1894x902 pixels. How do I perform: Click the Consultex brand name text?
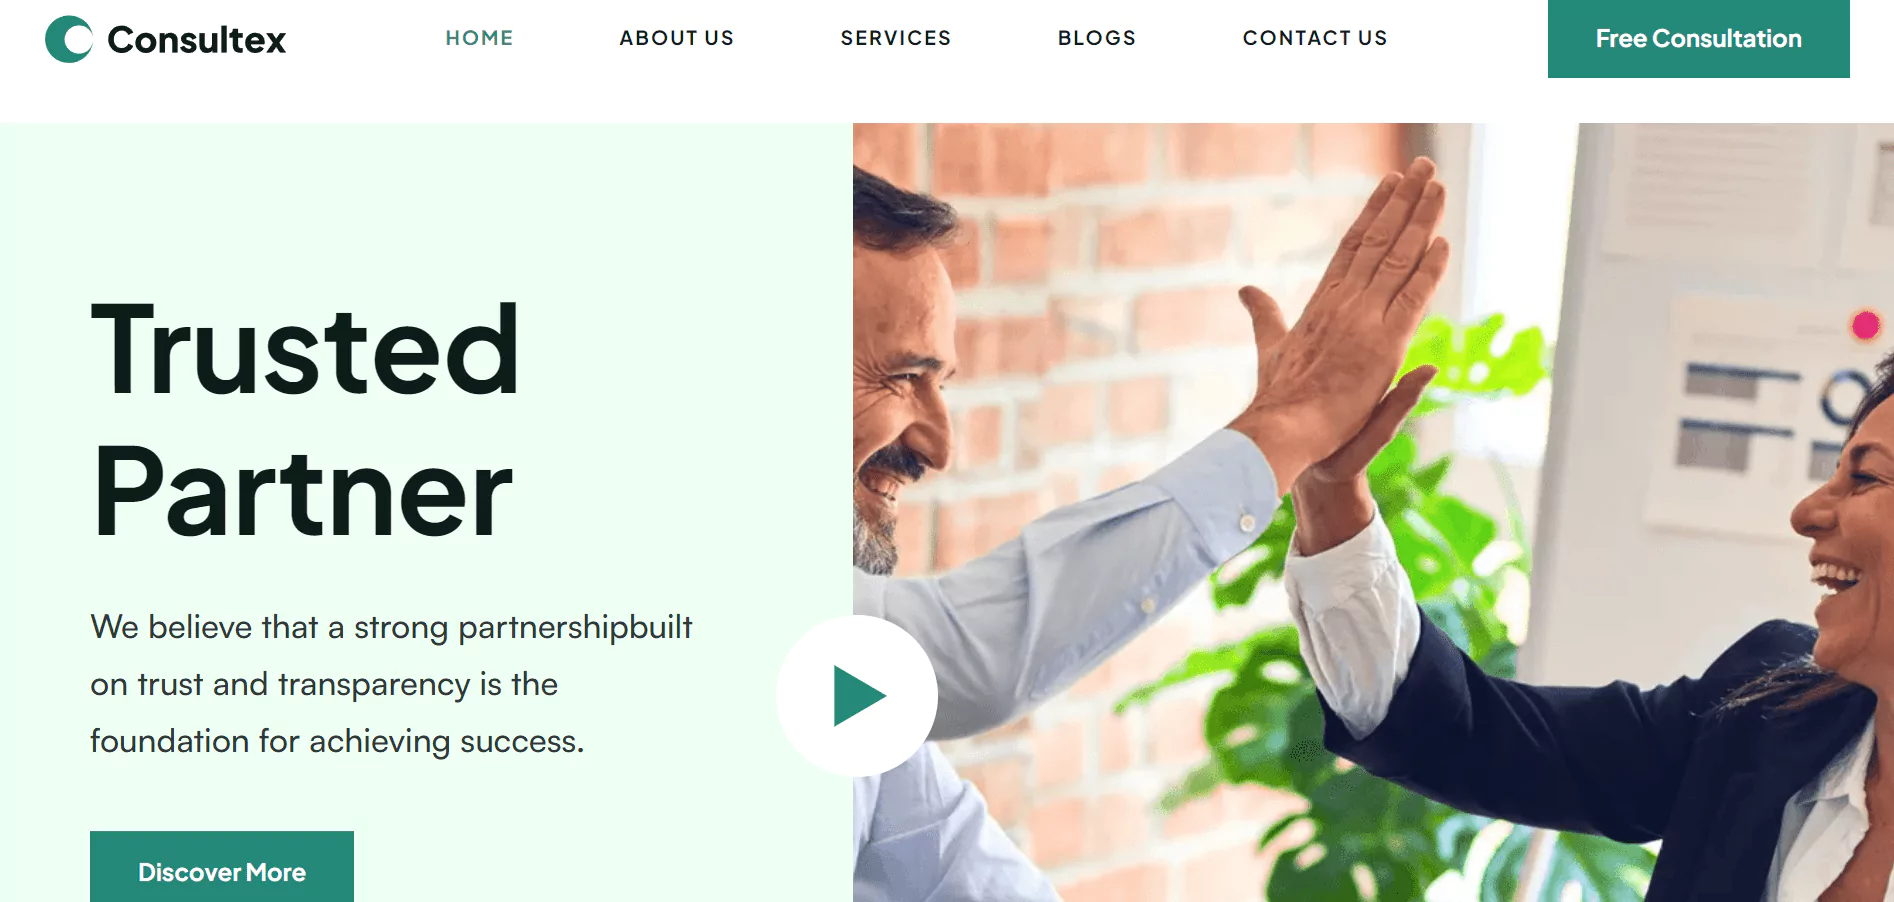tap(196, 40)
